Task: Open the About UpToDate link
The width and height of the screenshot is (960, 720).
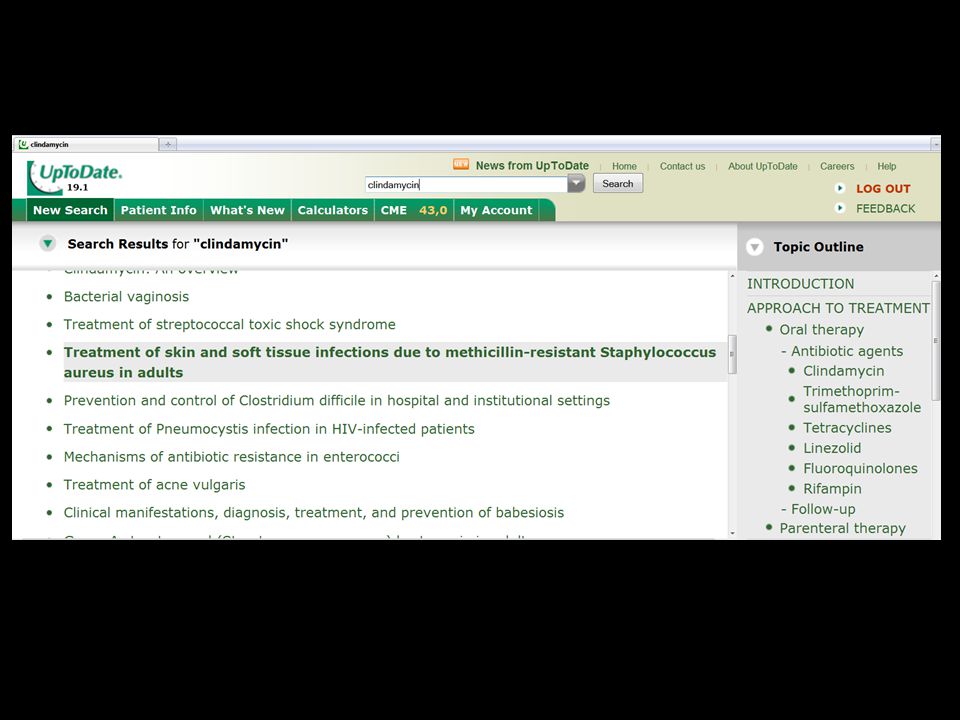Action: pyautogui.click(x=762, y=166)
